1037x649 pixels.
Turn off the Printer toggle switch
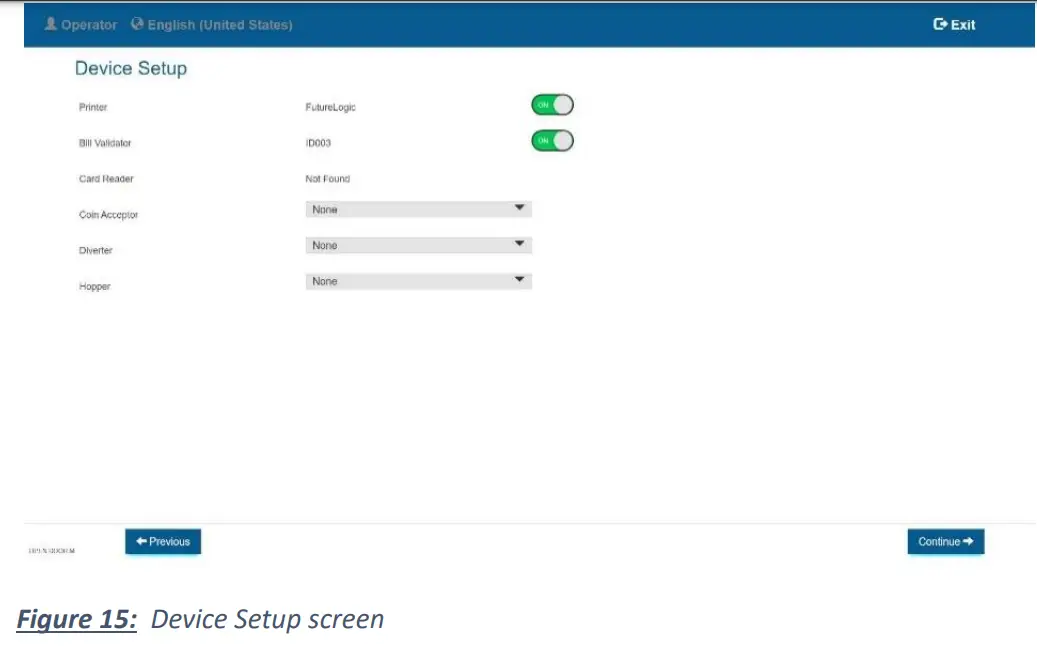[x=552, y=106]
